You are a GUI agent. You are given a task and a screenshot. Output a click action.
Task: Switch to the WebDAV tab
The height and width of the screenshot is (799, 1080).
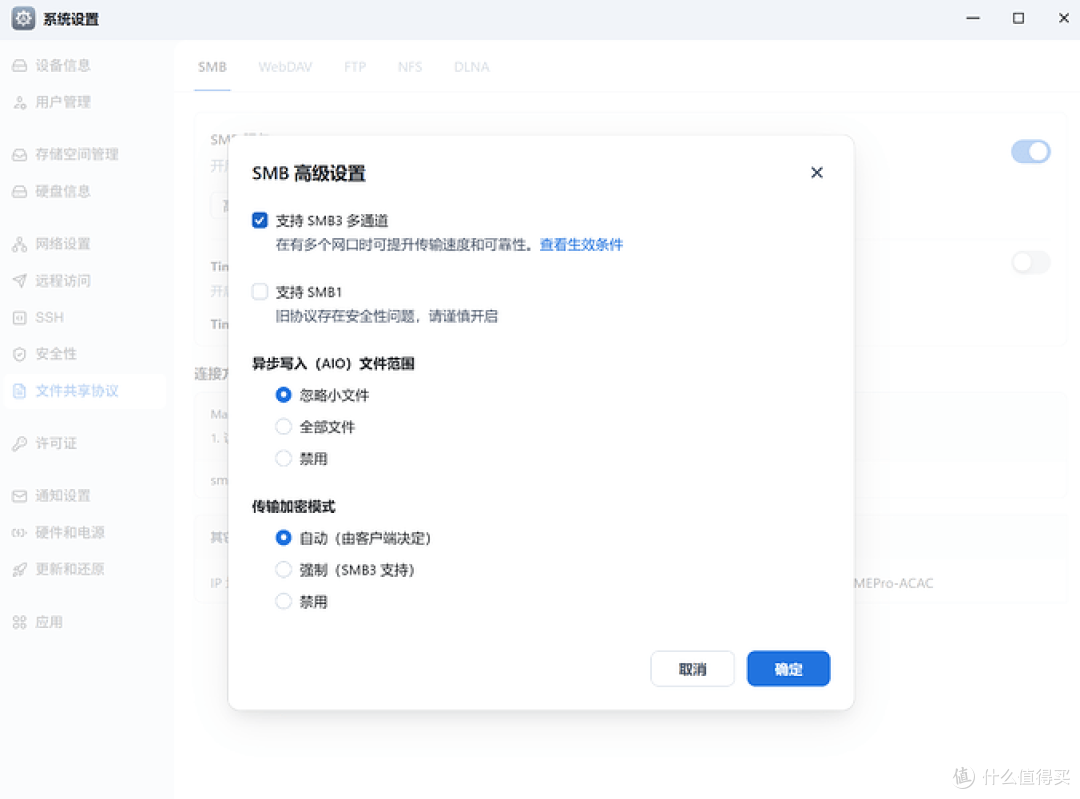point(285,66)
